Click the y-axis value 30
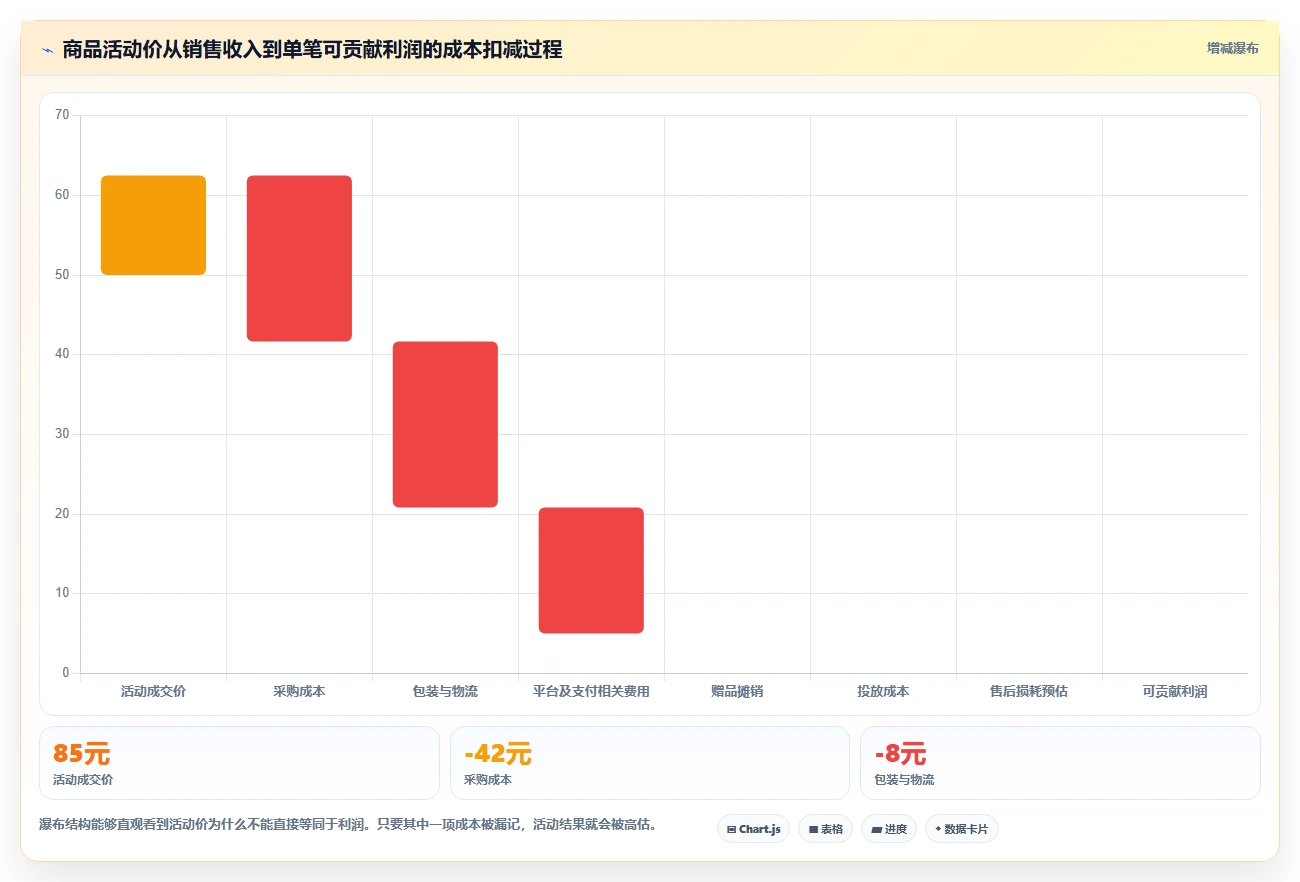 62,434
